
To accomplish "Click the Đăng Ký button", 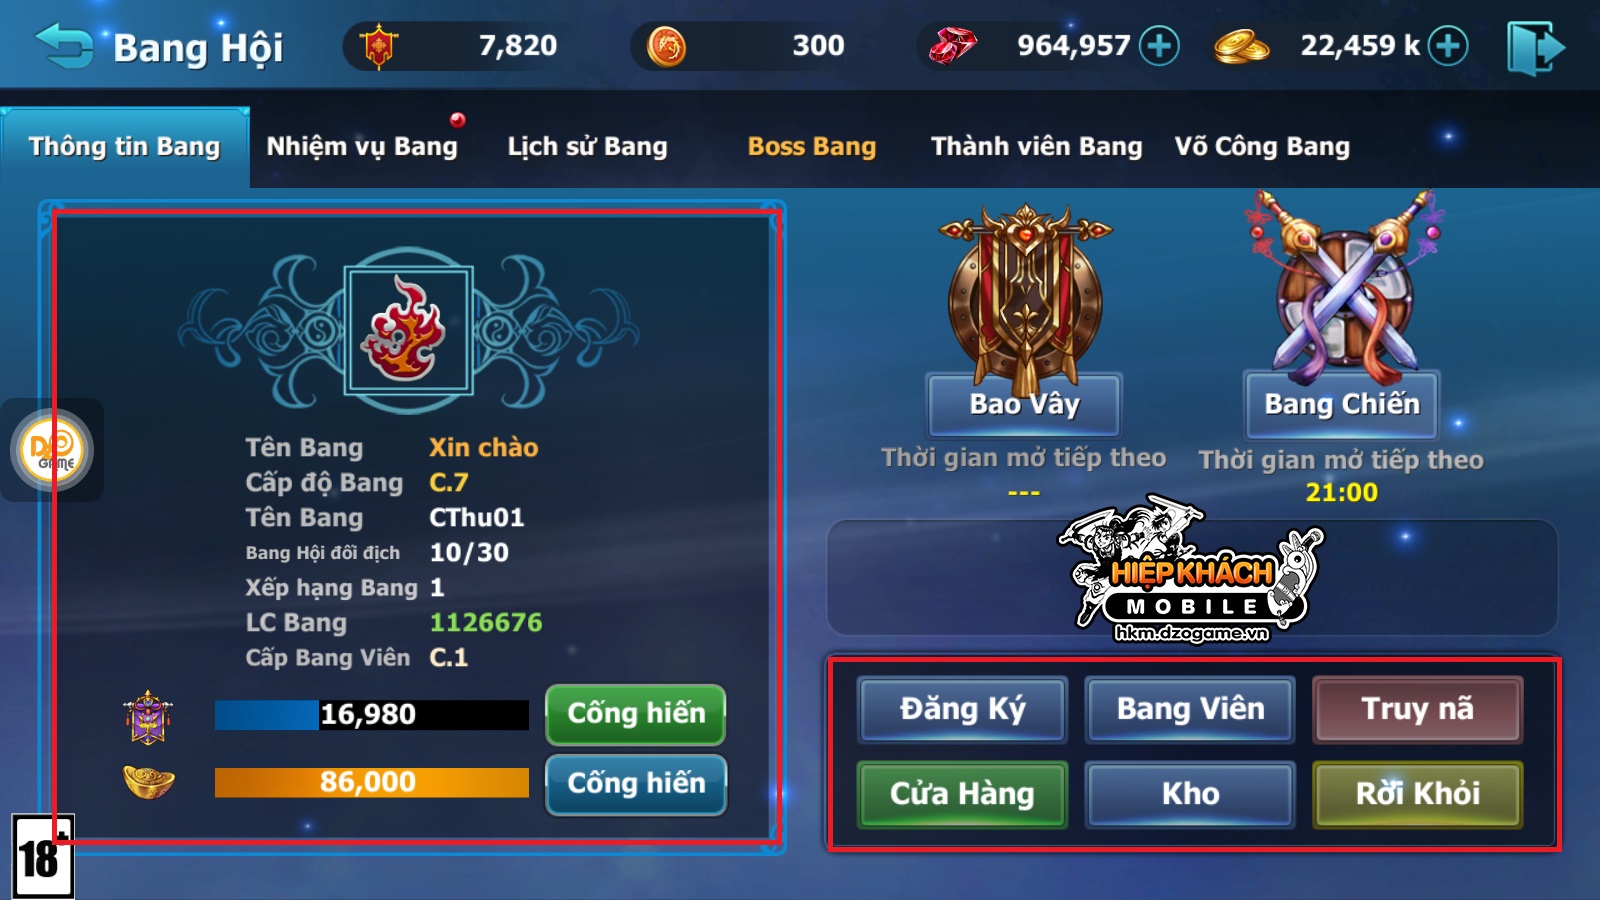I will coord(962,709).
